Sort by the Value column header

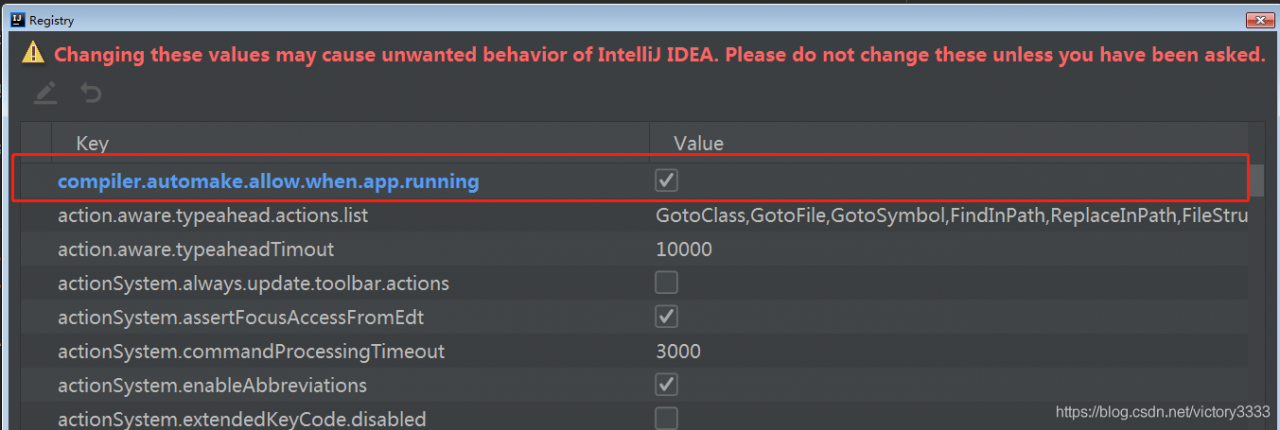pyautogui.click(x=950, y=143)
